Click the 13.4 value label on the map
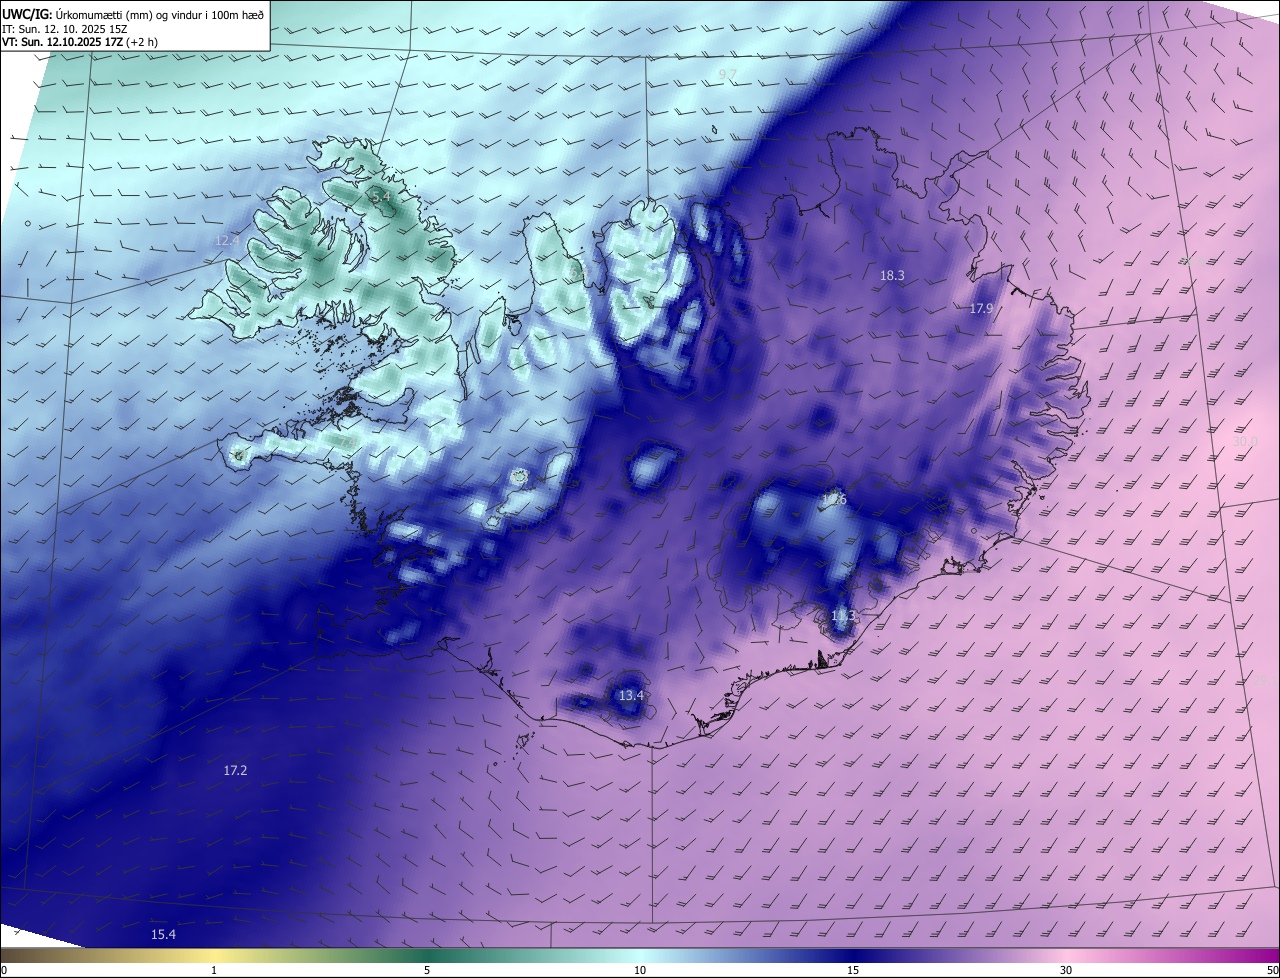 (x=631, y=696)
